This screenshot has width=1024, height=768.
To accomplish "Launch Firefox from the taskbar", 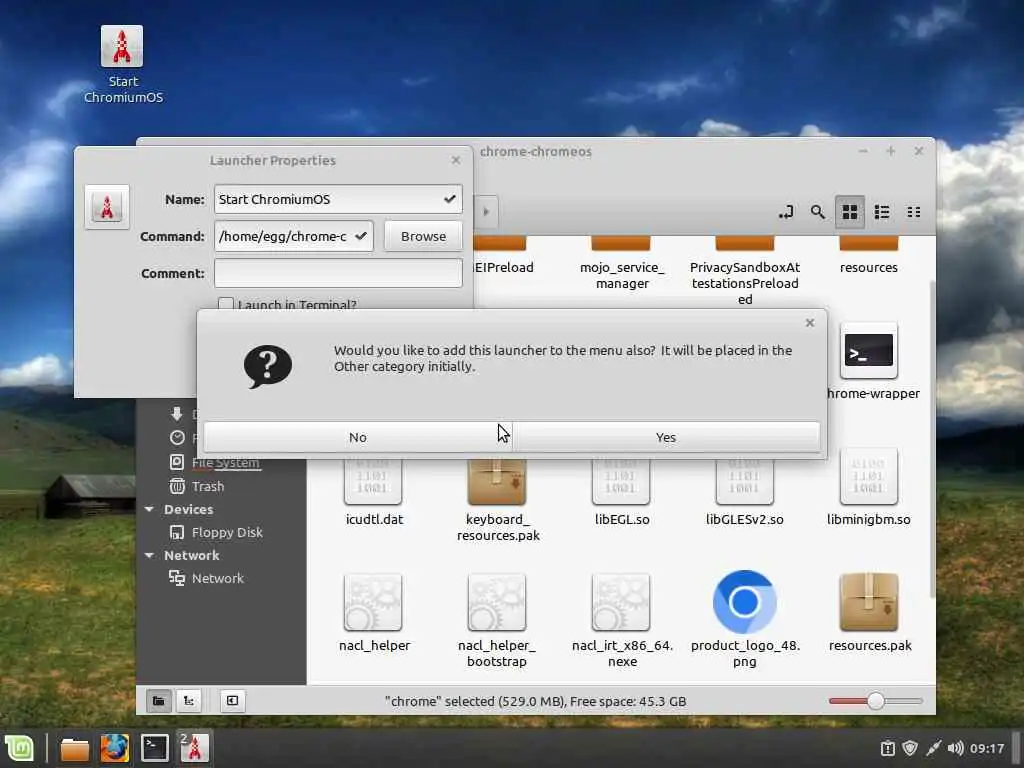I will pyautogui.click(x=114, y=748).
